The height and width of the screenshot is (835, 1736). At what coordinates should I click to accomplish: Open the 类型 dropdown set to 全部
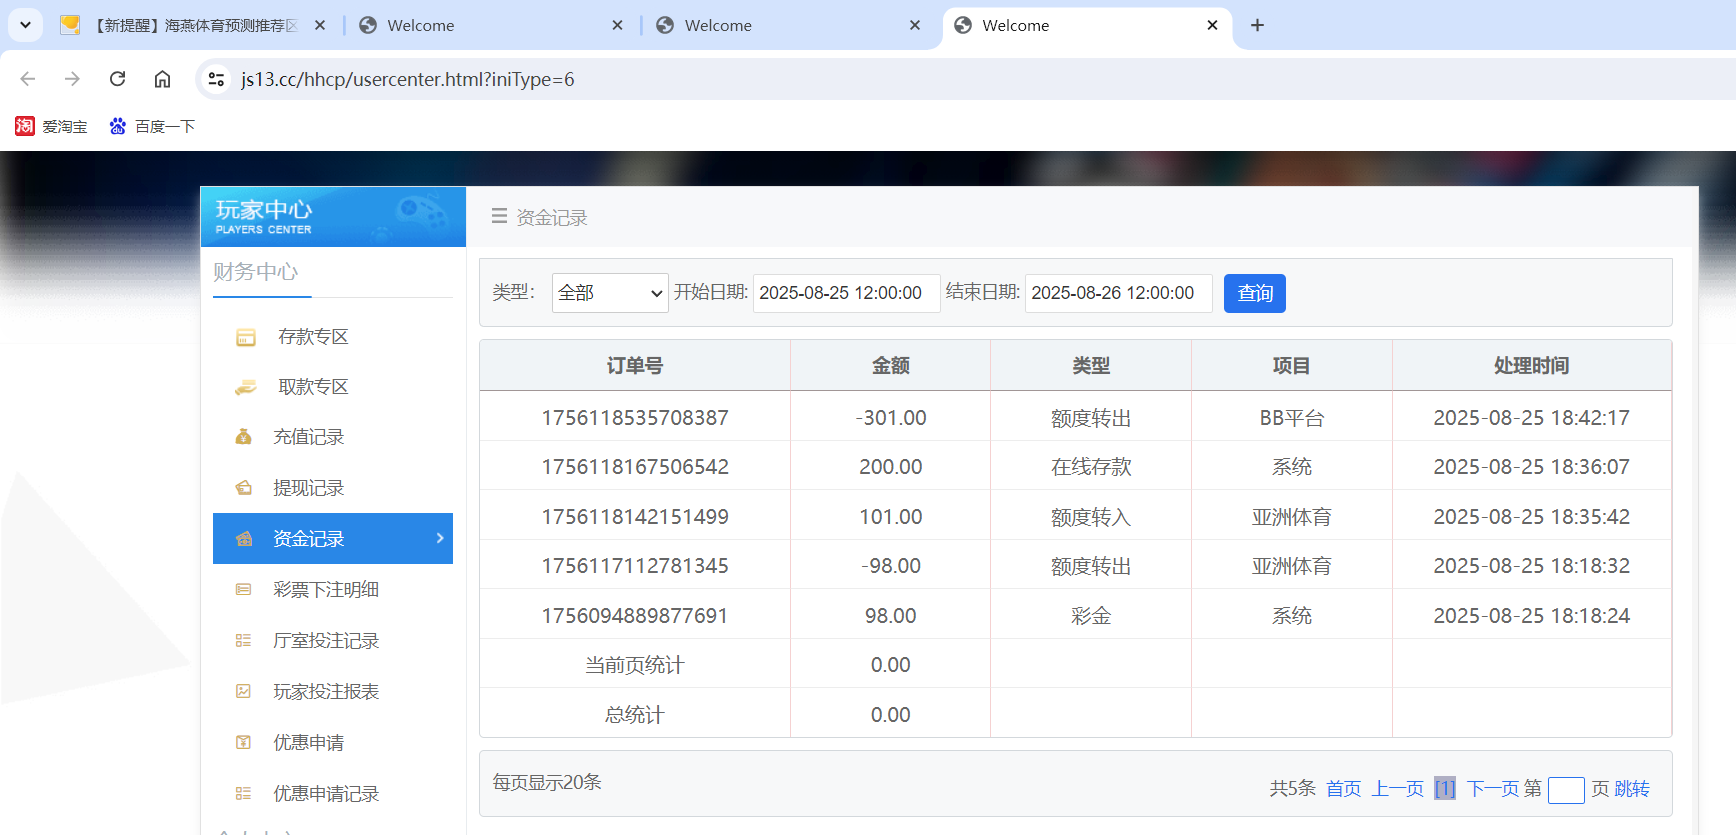(x=609, y=293)
